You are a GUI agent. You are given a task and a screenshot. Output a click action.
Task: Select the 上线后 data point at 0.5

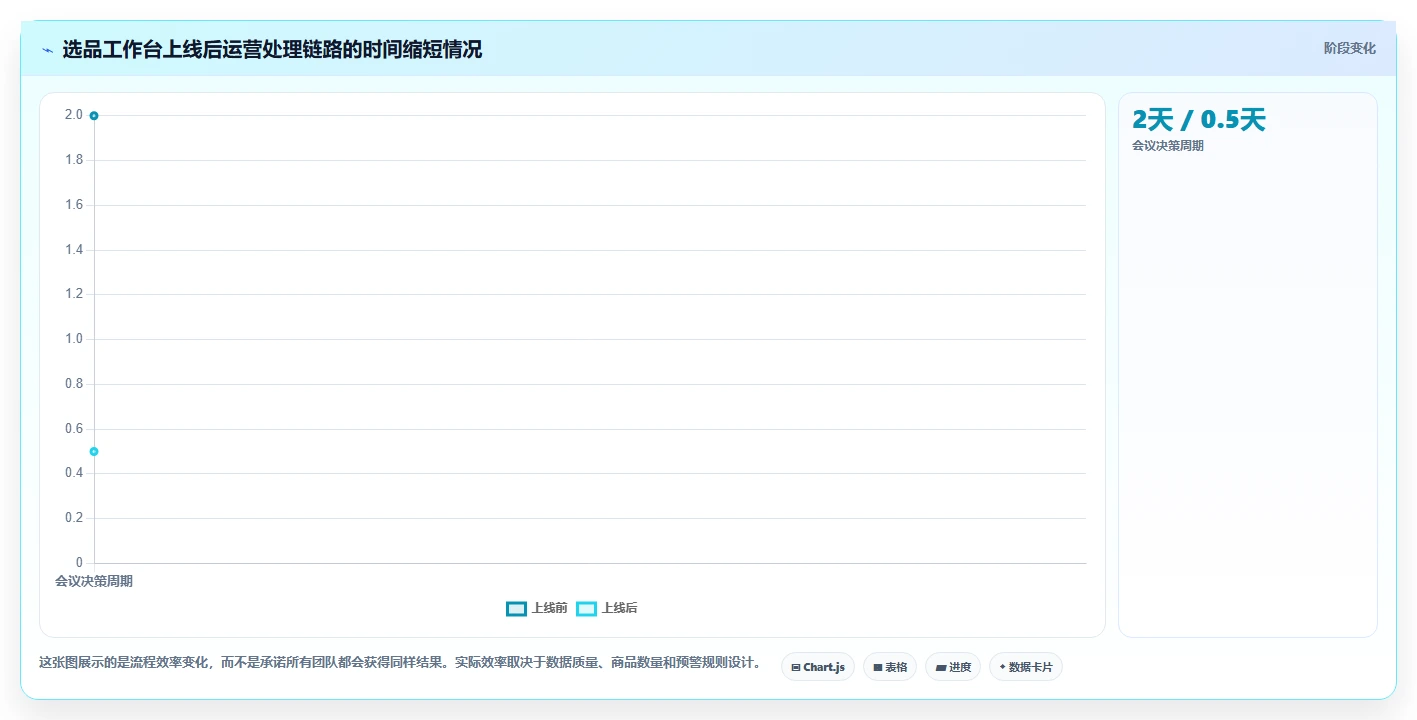pos(94,451)
